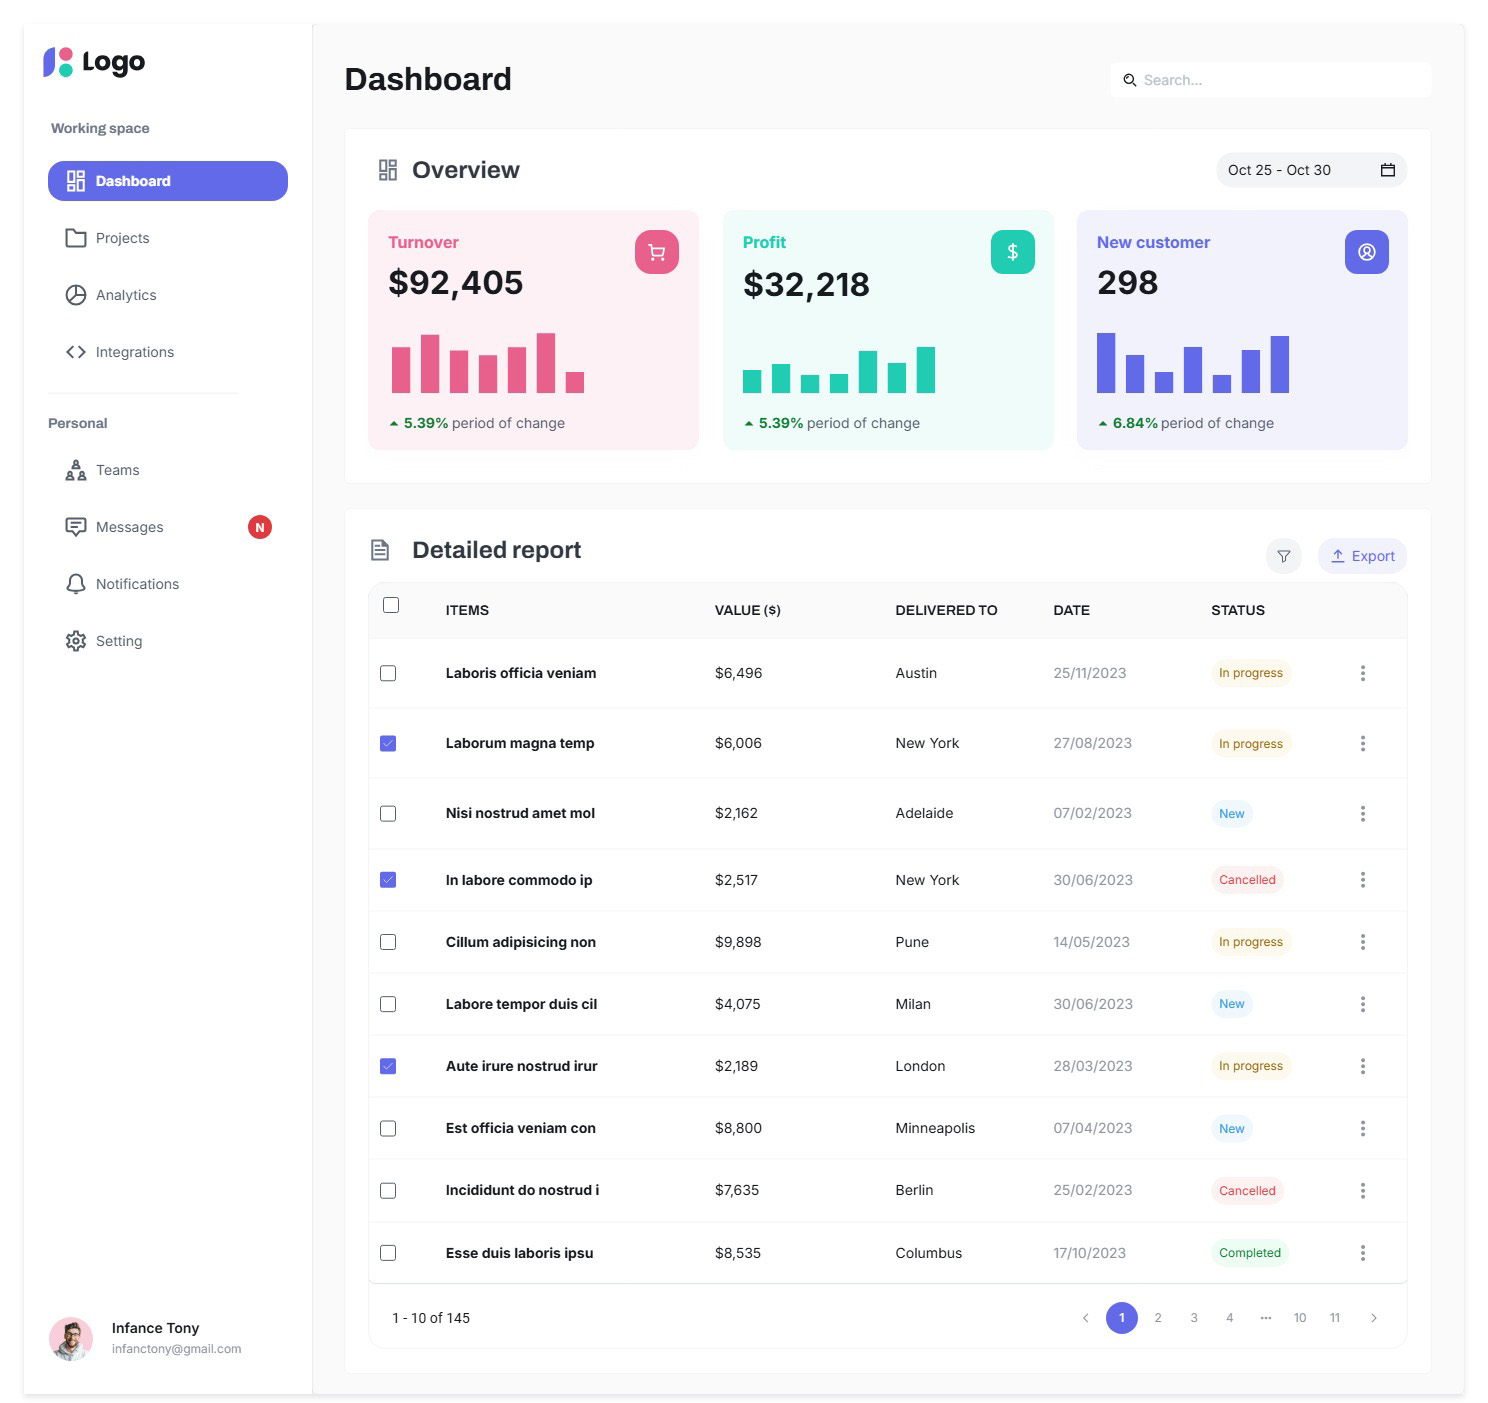Select the tallest pink Turnover chart bar
The height and width of the screenshot is (1403, 1488).
point(545,363)
